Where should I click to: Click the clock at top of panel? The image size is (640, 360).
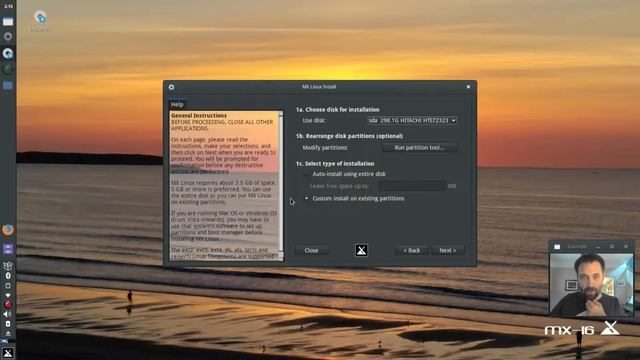pyautogui.click(x=8, y=7)
